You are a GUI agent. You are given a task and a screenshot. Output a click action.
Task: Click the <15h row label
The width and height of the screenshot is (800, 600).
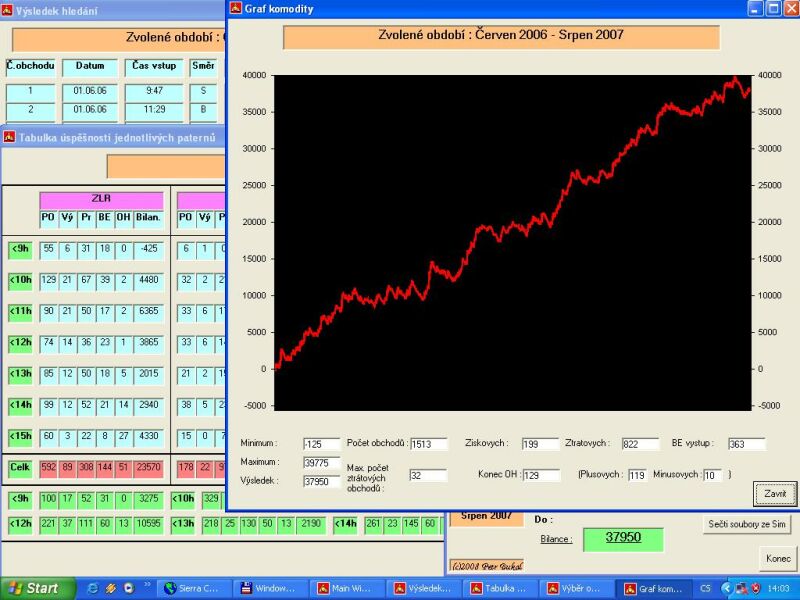[x=20, y=436]
